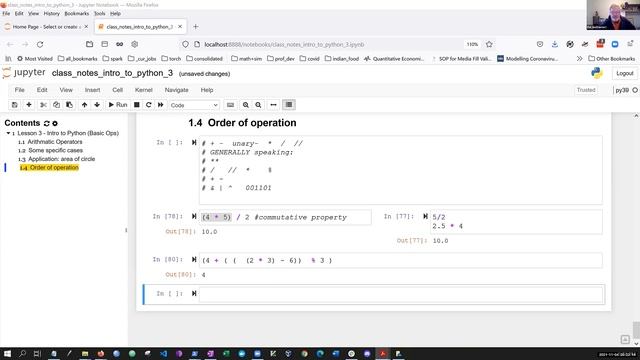The height and width of the screenshot is (360, 640).
Task: Click the Trusted notebook indicator
Action: click(586, 90)
